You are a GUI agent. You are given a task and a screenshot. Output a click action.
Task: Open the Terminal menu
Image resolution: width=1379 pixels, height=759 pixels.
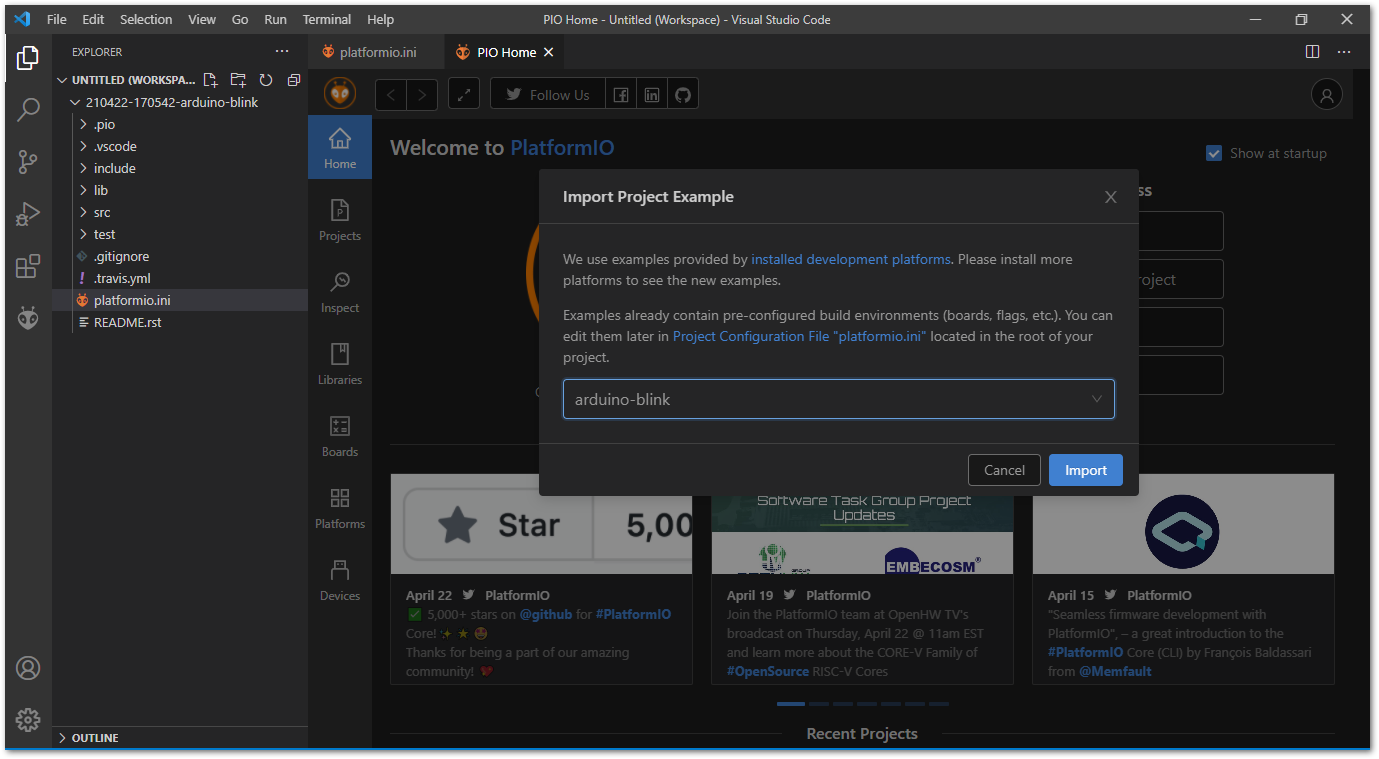[327, 19]
